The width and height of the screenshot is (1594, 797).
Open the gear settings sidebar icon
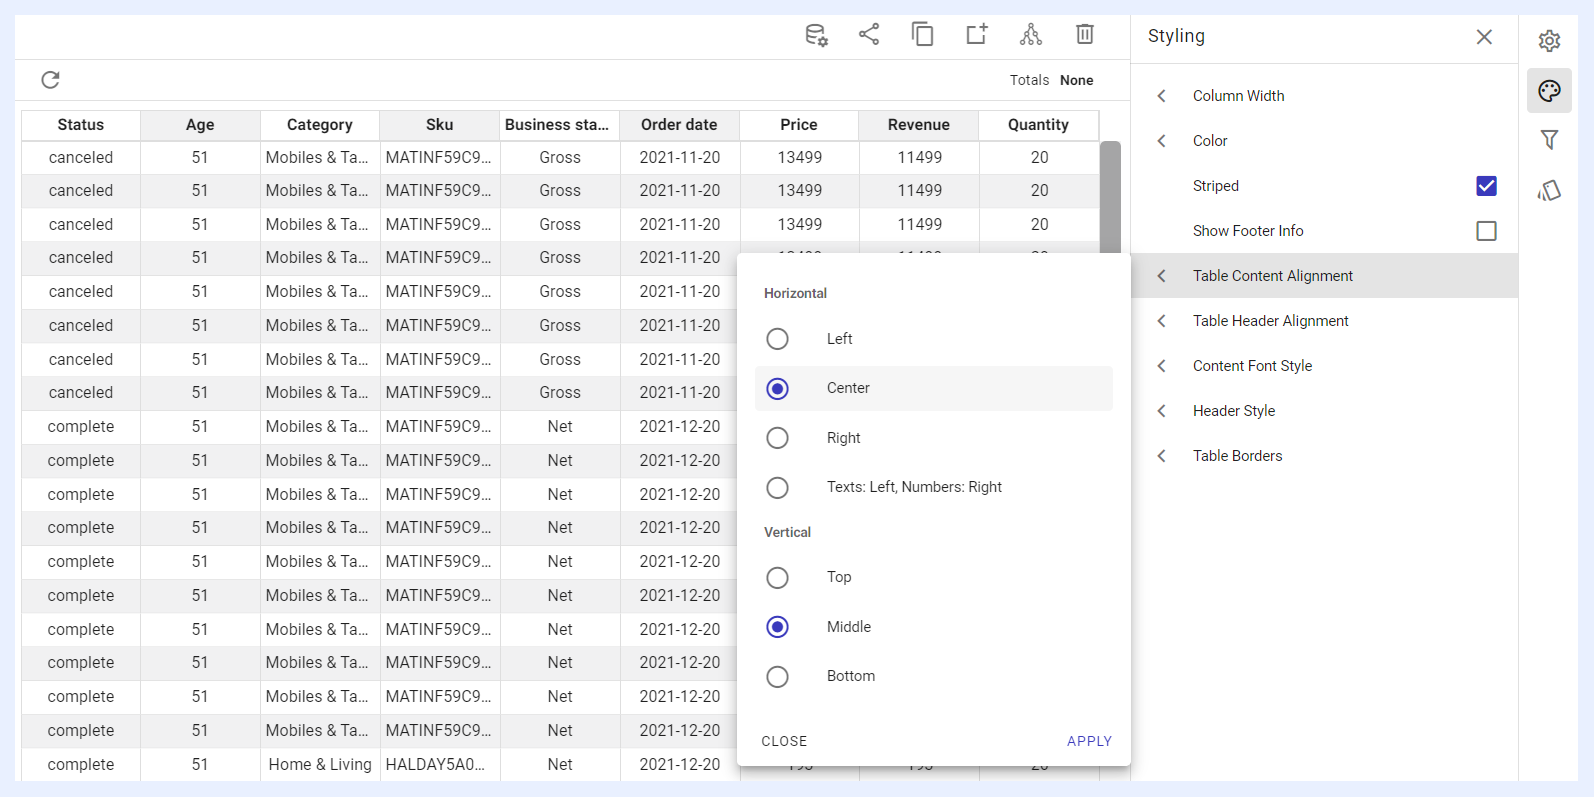tap(1549, 41)
